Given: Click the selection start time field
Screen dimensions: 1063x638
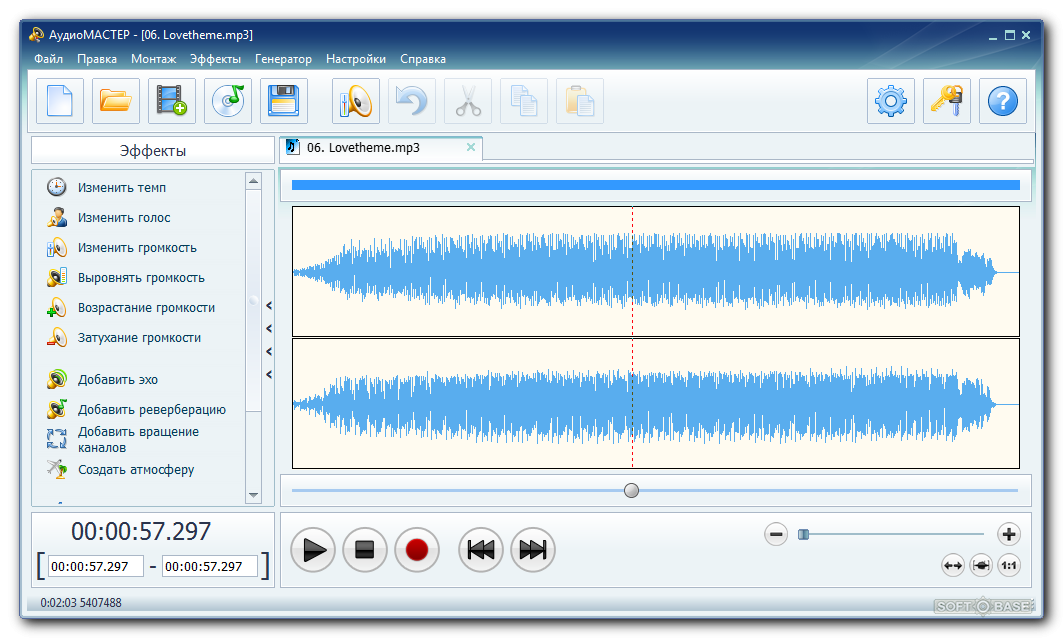Looking at the screenshot, I should [x=96, y=566].
